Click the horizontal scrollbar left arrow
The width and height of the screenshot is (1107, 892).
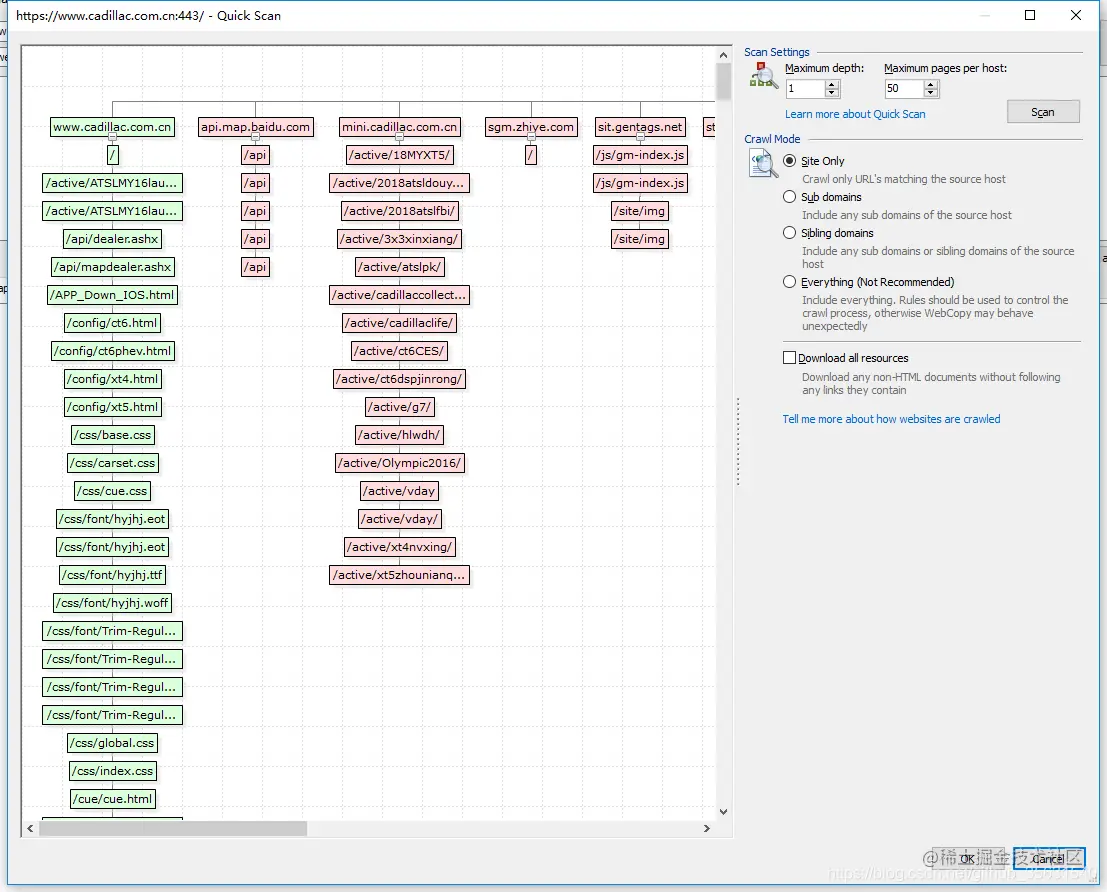tap(30, 828)
